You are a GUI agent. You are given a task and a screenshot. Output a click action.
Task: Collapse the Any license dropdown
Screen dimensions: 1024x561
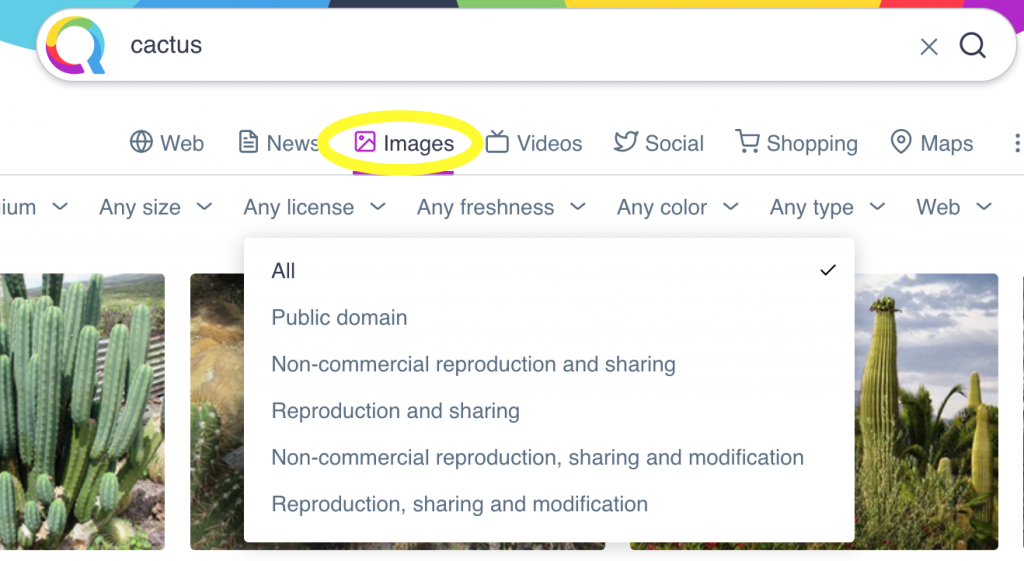click(x=314, y=207)
